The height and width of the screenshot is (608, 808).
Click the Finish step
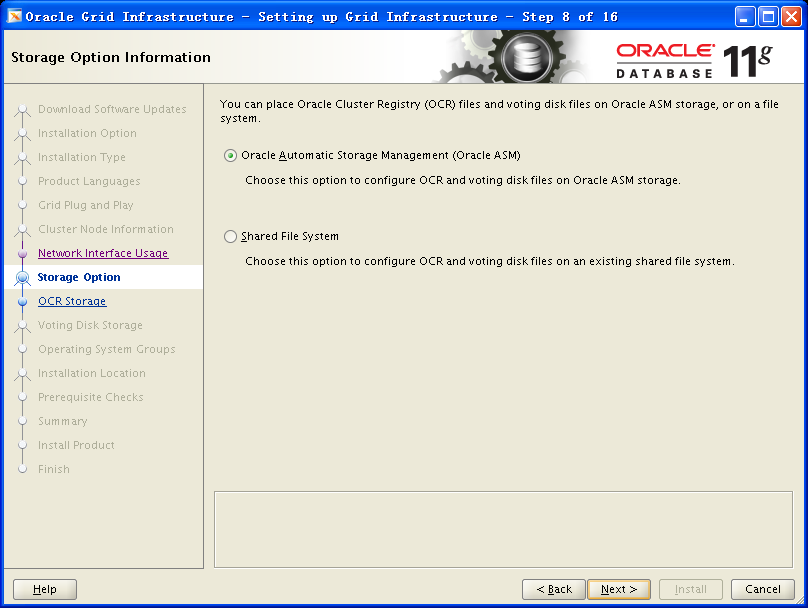(x=54, y=469)
